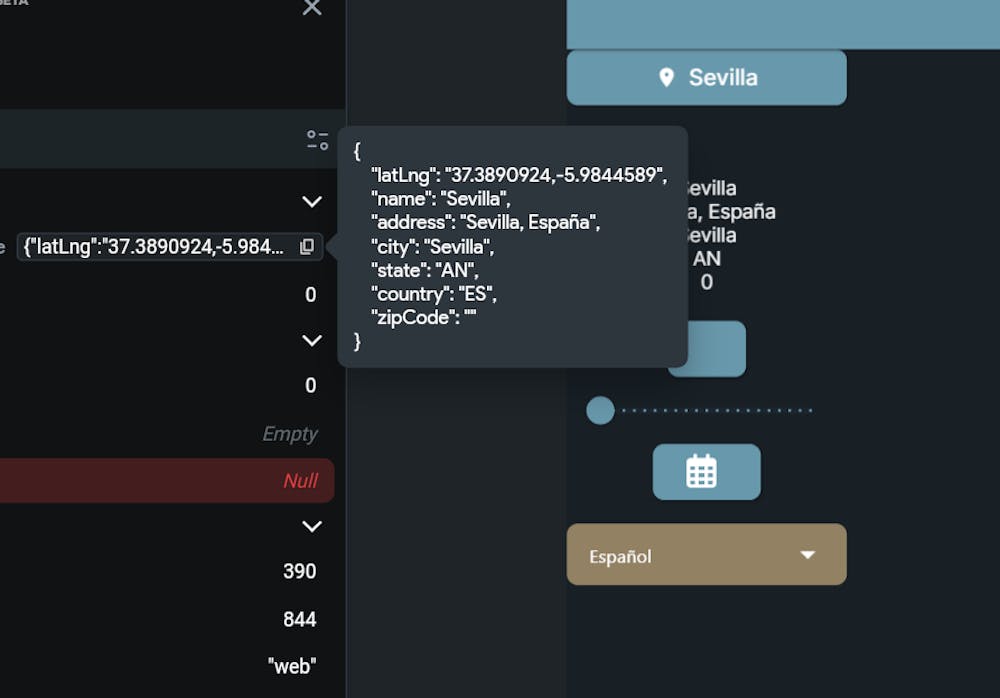The width and height of the screenshot is (1000, 698).
Task: Click the "web" value
Action: point(292,666)
